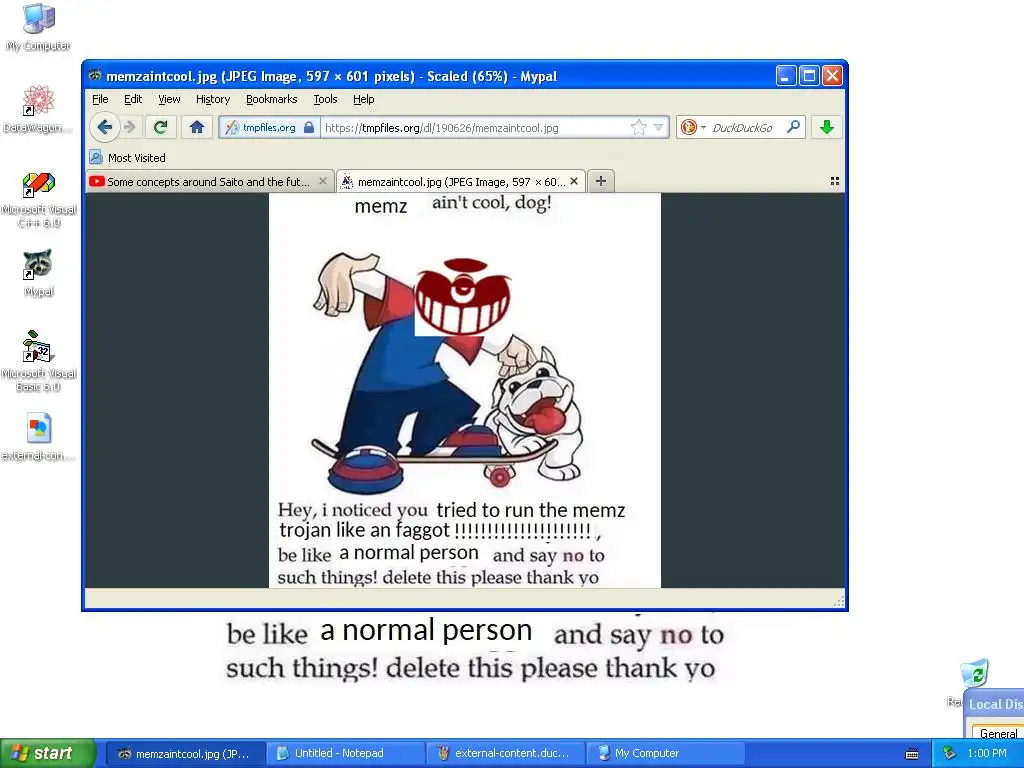
Task: Open the external-con file on desktop
Action: pyautogui.click(x=38, y=436)
